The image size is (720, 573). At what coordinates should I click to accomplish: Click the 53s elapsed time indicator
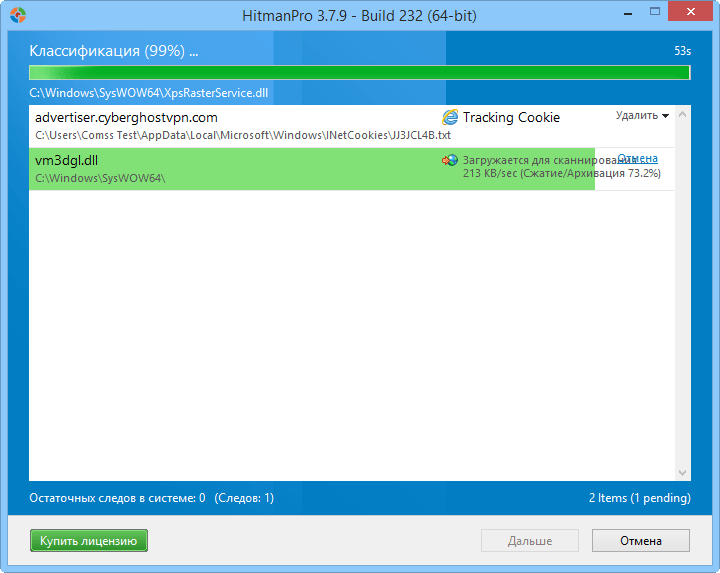[682, 51]
